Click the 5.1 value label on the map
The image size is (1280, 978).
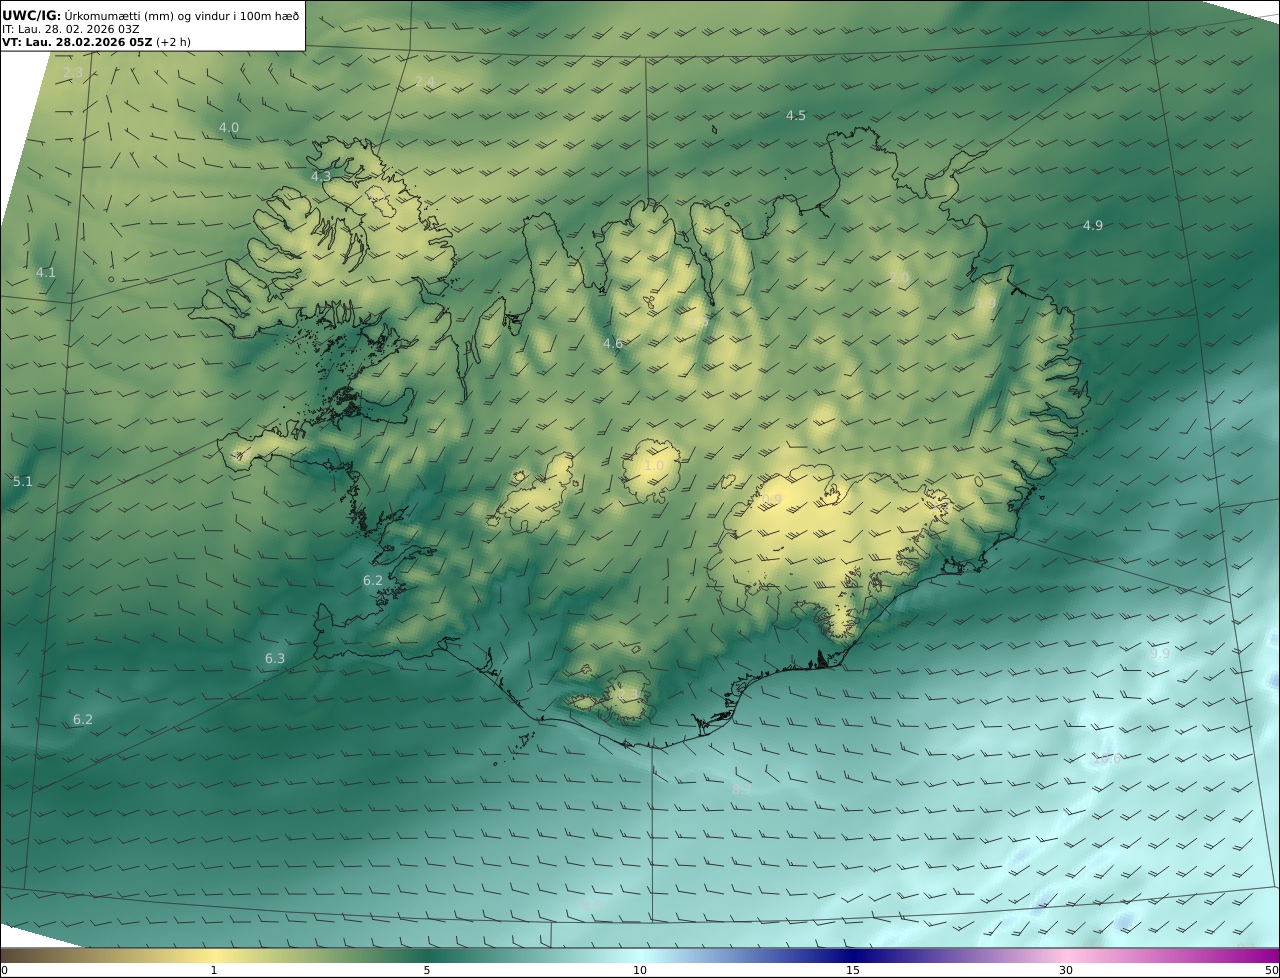[x=23, y=481]
